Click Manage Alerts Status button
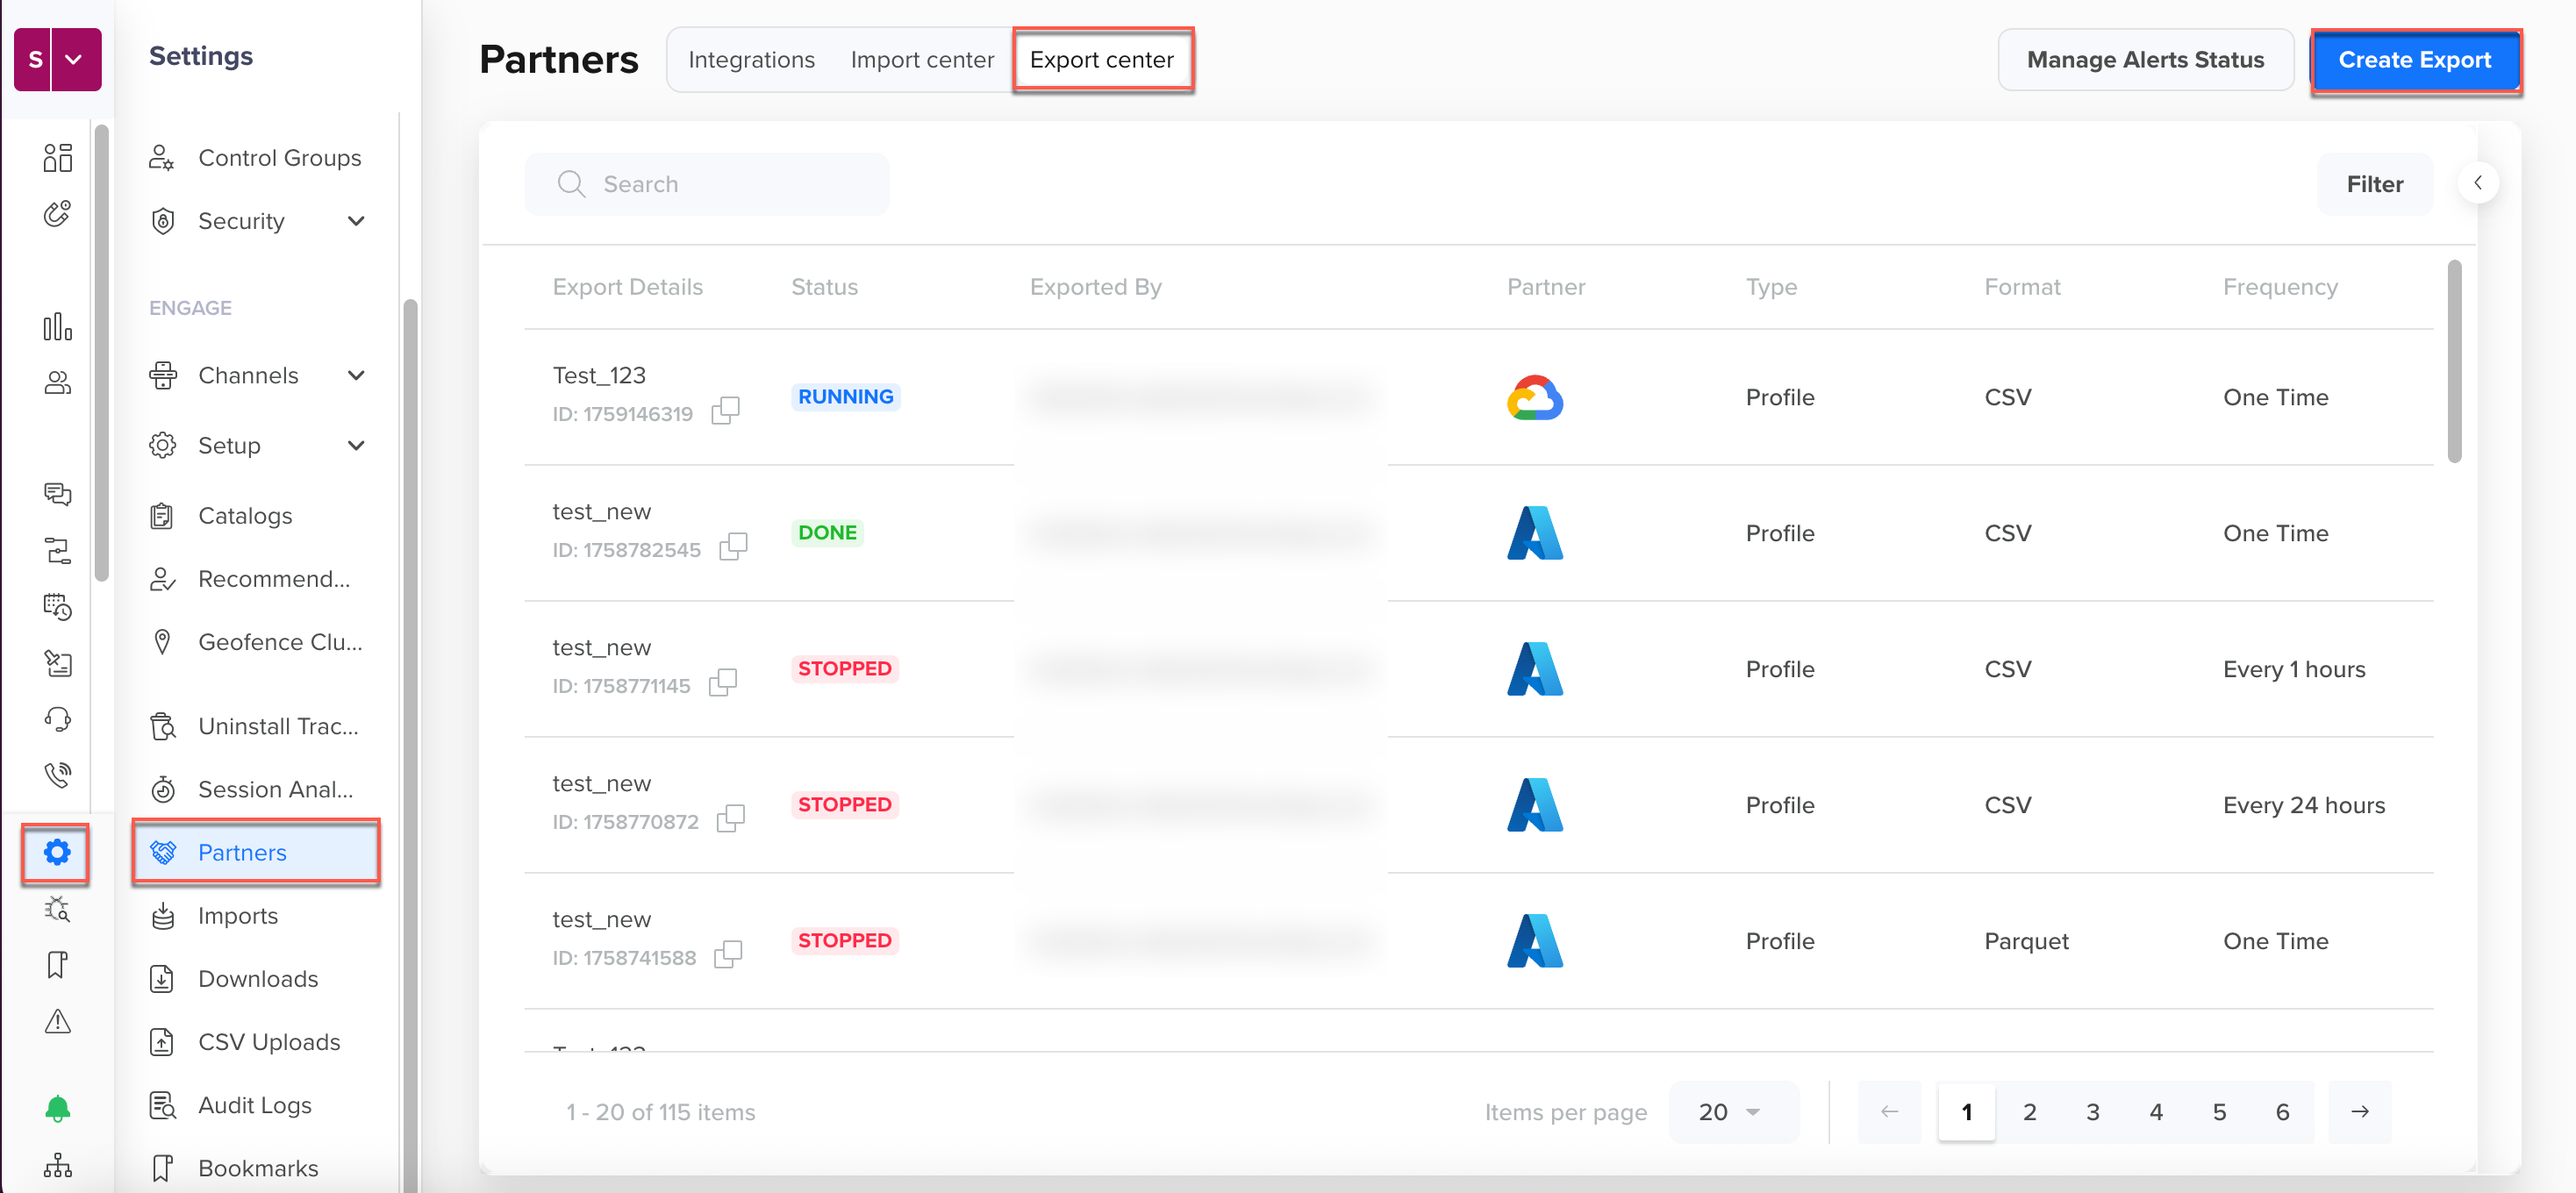 [x=2144, y=60]
